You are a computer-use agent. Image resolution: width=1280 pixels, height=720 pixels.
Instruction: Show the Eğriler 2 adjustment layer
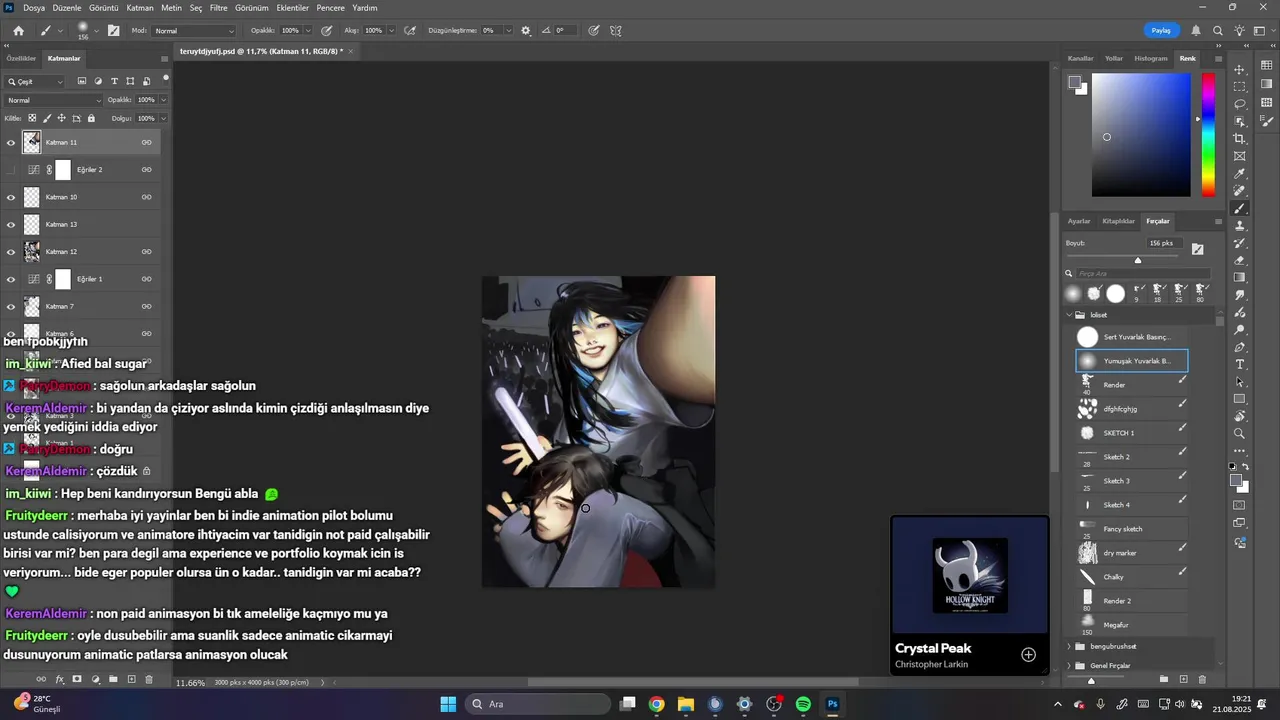click(x=11, y=170)
